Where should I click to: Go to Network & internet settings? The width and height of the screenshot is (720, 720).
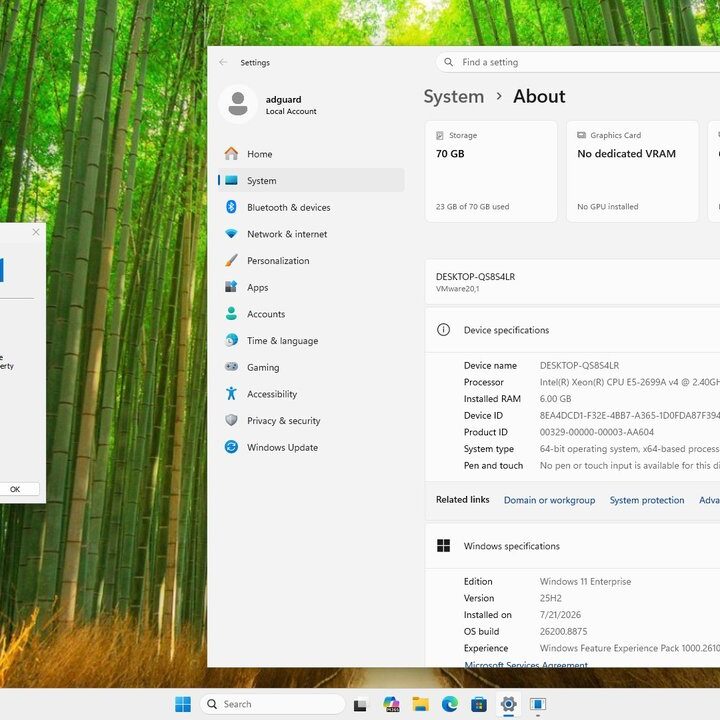coord(311,234)
